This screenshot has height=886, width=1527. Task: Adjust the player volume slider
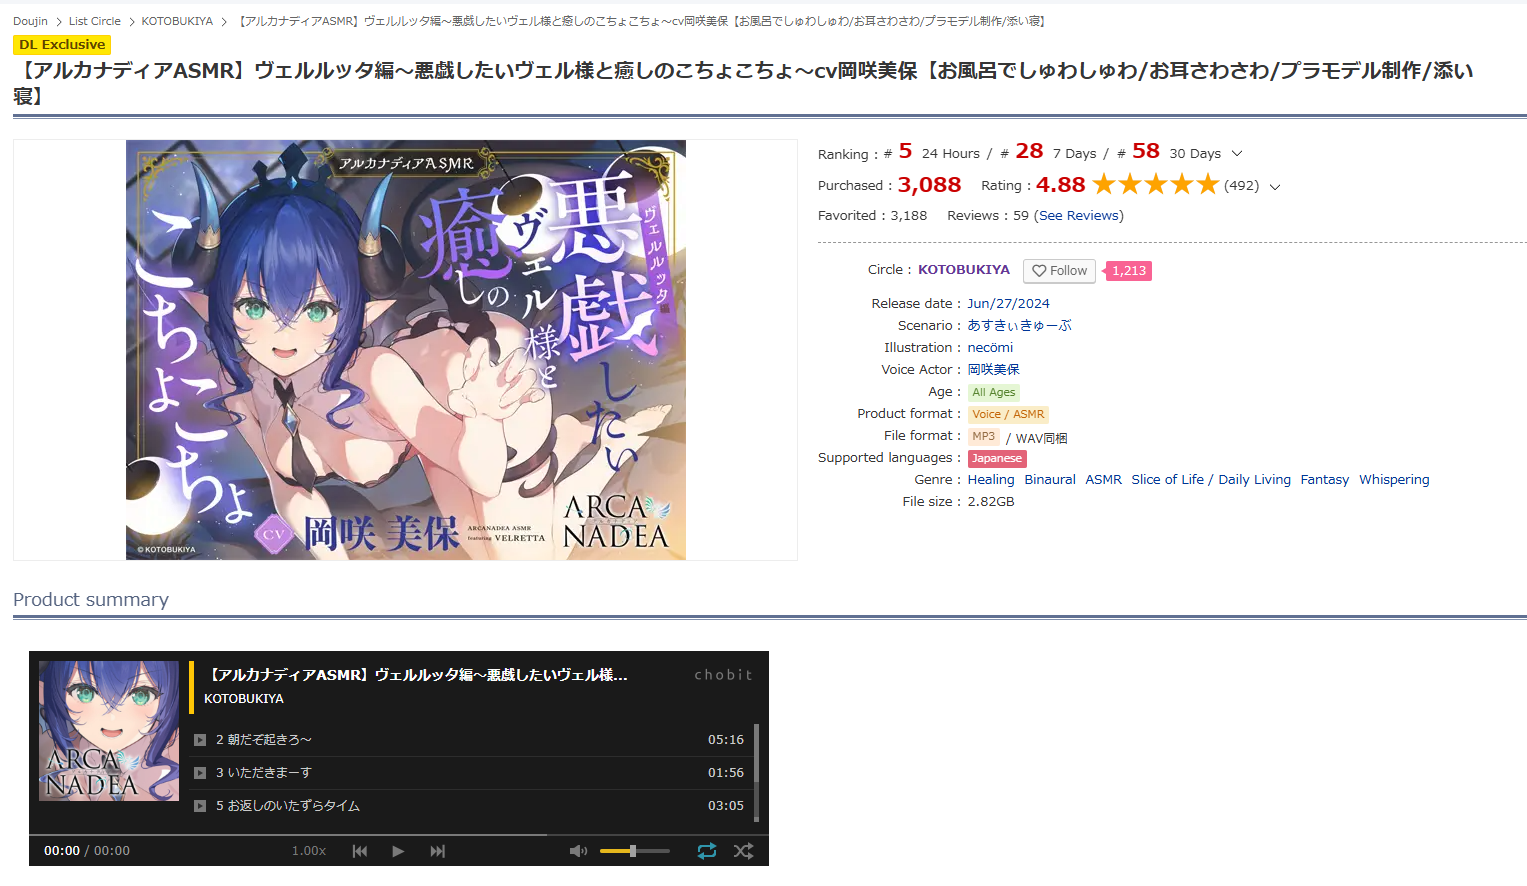click(x=634, y=851)
